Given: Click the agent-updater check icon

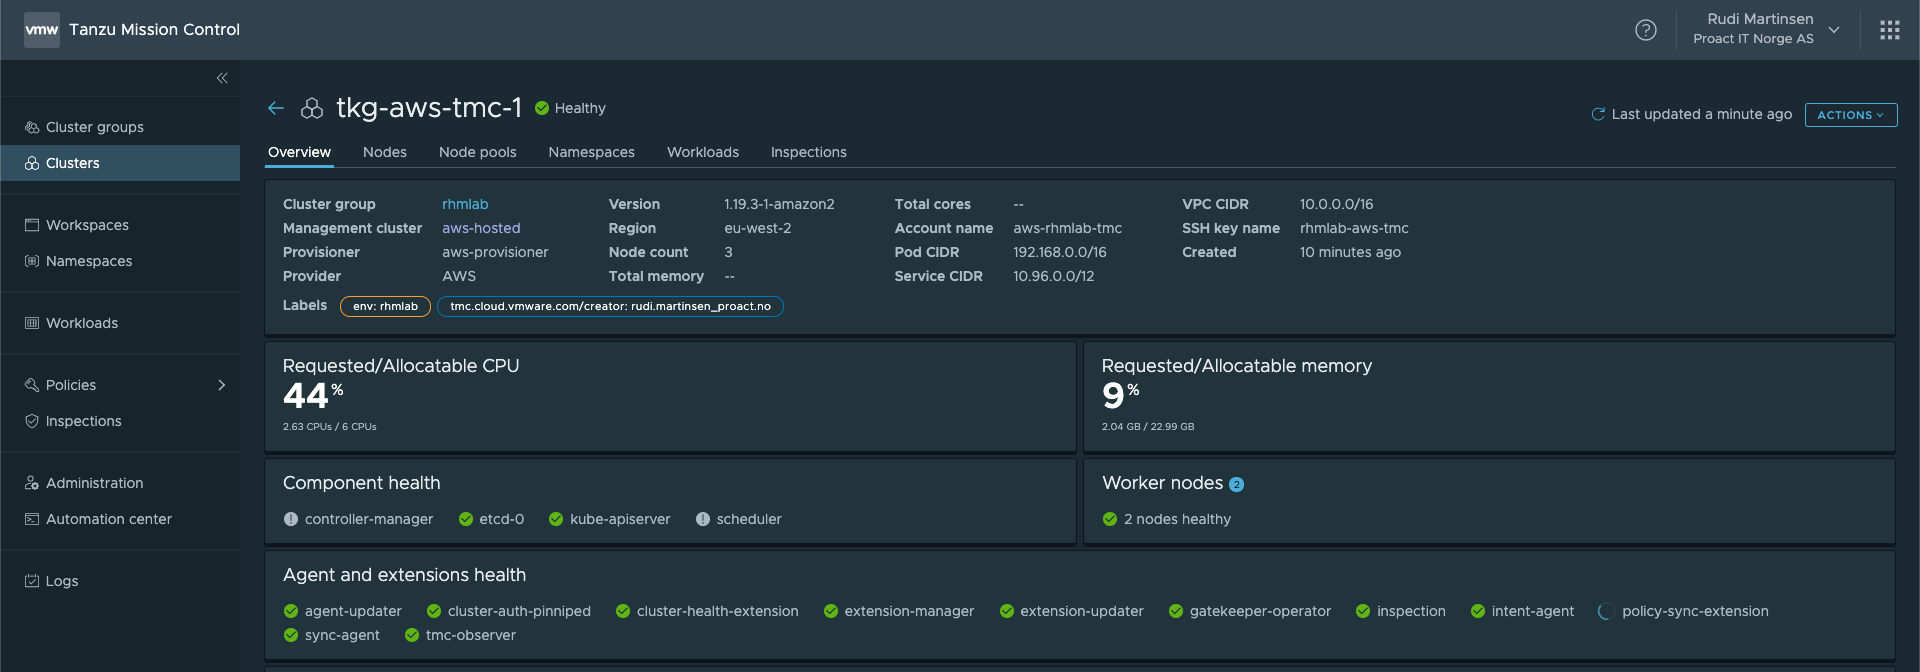Looking at the screenshot, I should (291, 611).
